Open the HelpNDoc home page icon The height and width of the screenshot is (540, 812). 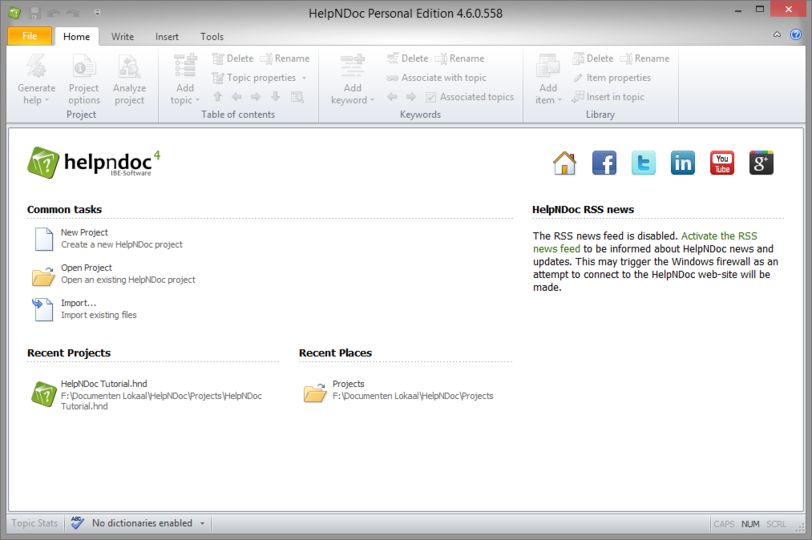coord(564,163)
